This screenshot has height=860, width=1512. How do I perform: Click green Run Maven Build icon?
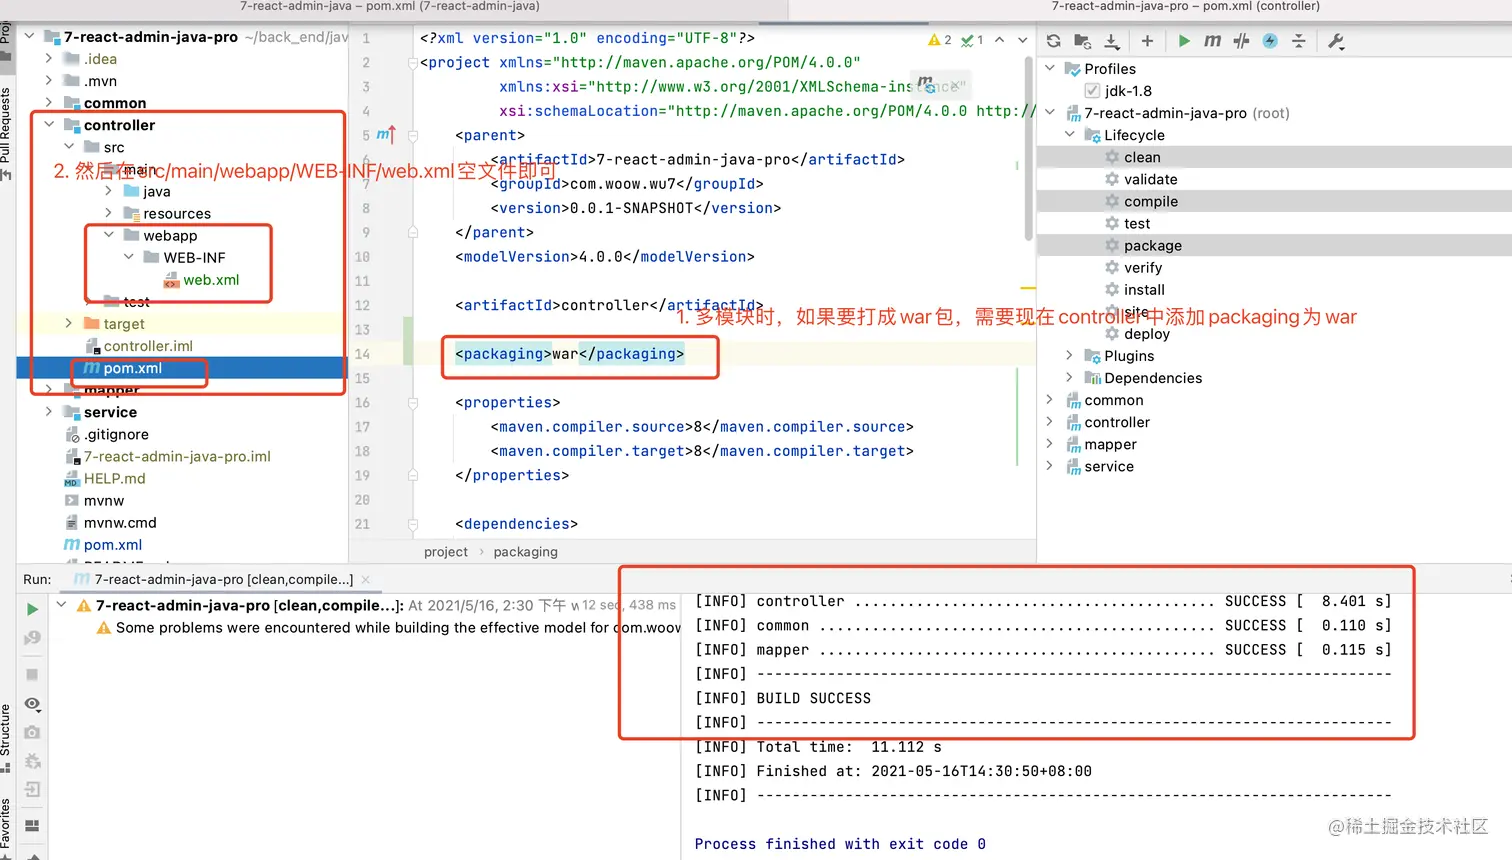[x=1184, y=41]
